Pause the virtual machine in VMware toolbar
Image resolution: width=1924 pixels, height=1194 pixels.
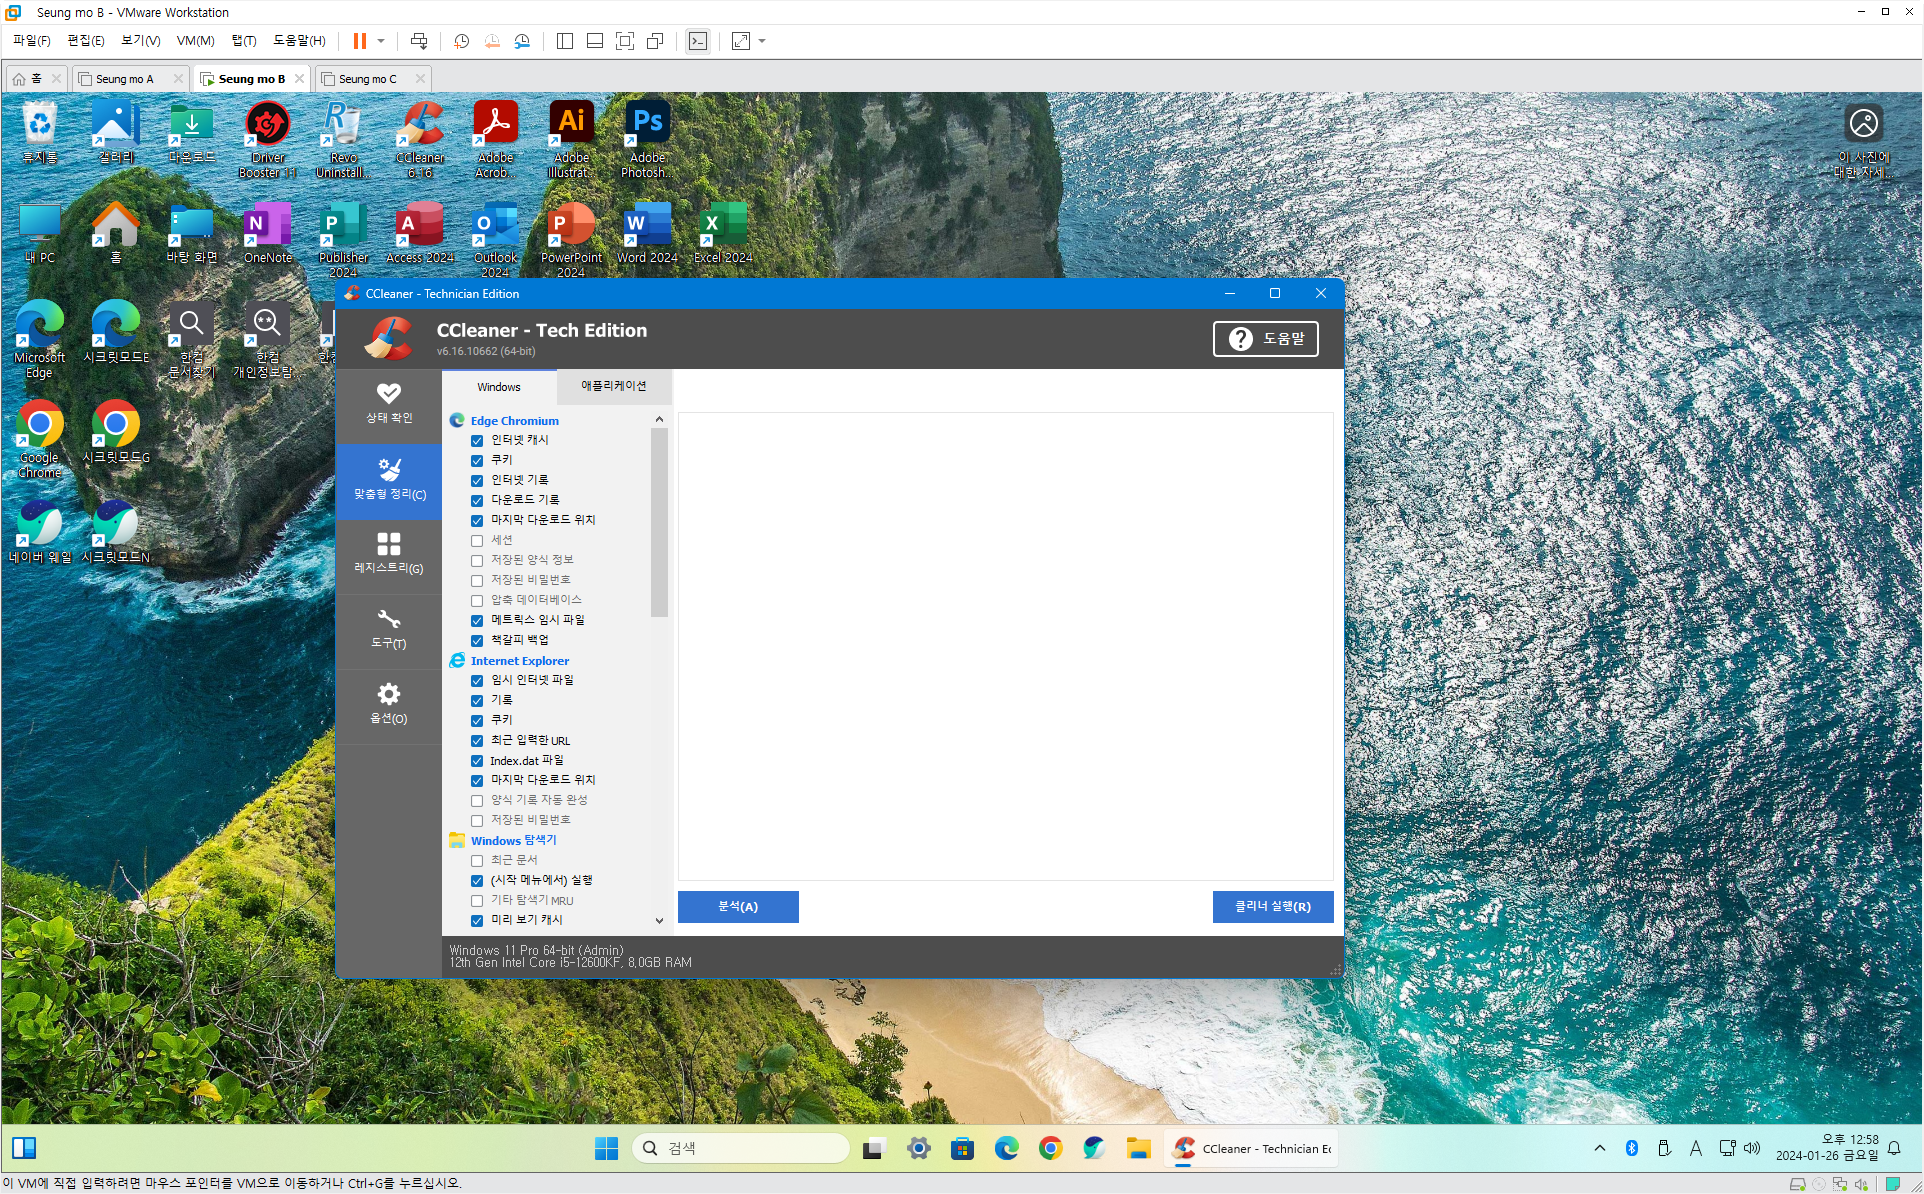359,41
